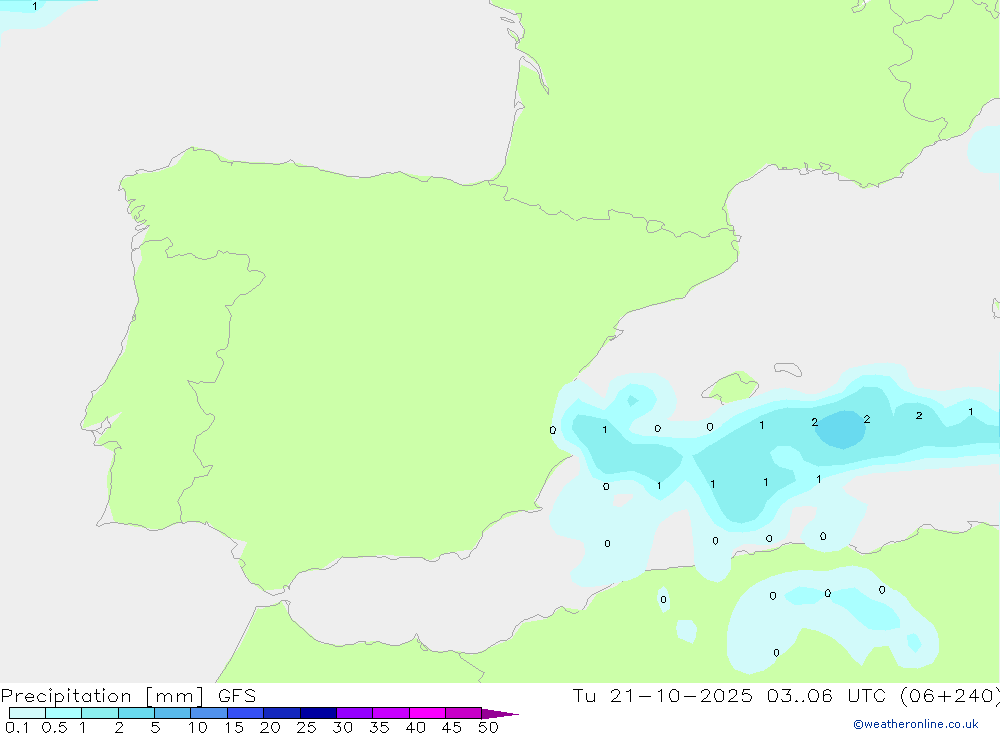
Task: Select the 30–35 mm violet legend swatch
Action: coord(355,713)
